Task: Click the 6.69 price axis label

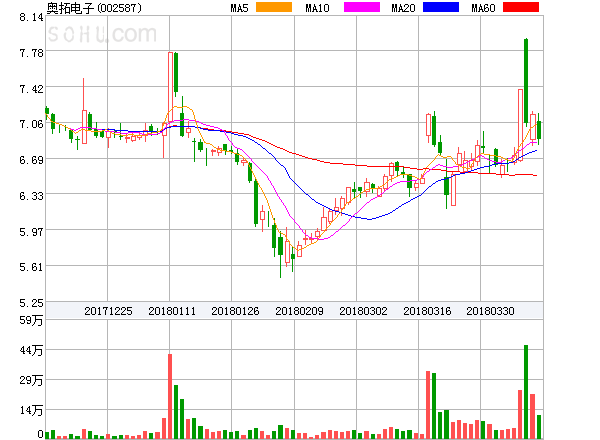Action: point(31,160)
